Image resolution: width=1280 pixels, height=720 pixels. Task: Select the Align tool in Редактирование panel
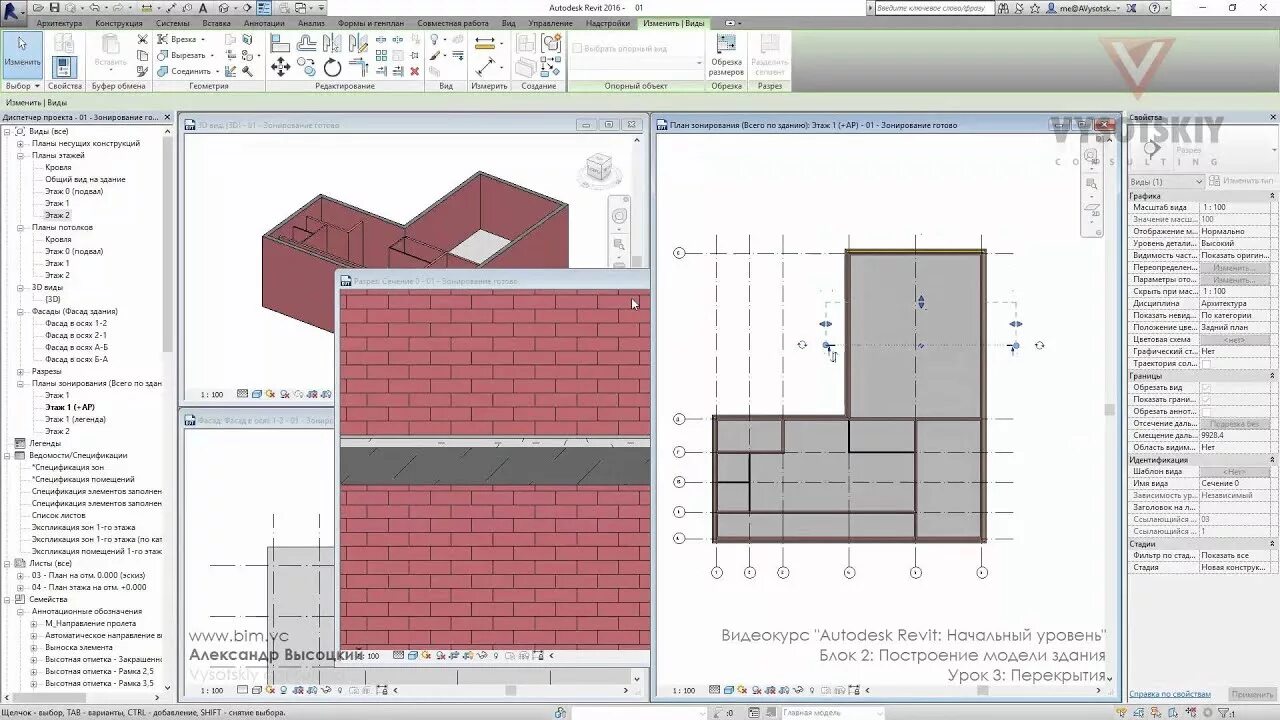pos(281,43)
